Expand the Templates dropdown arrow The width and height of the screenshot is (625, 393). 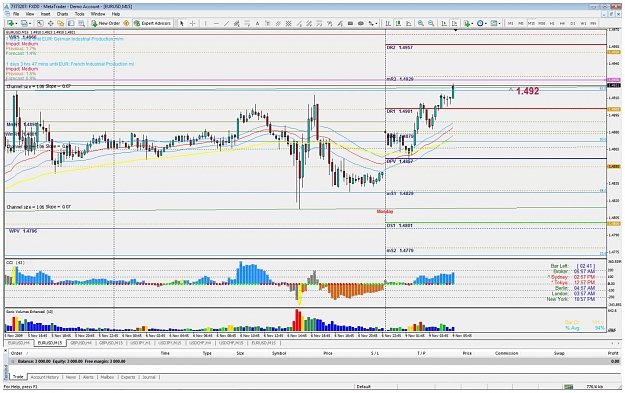point(499,24)
